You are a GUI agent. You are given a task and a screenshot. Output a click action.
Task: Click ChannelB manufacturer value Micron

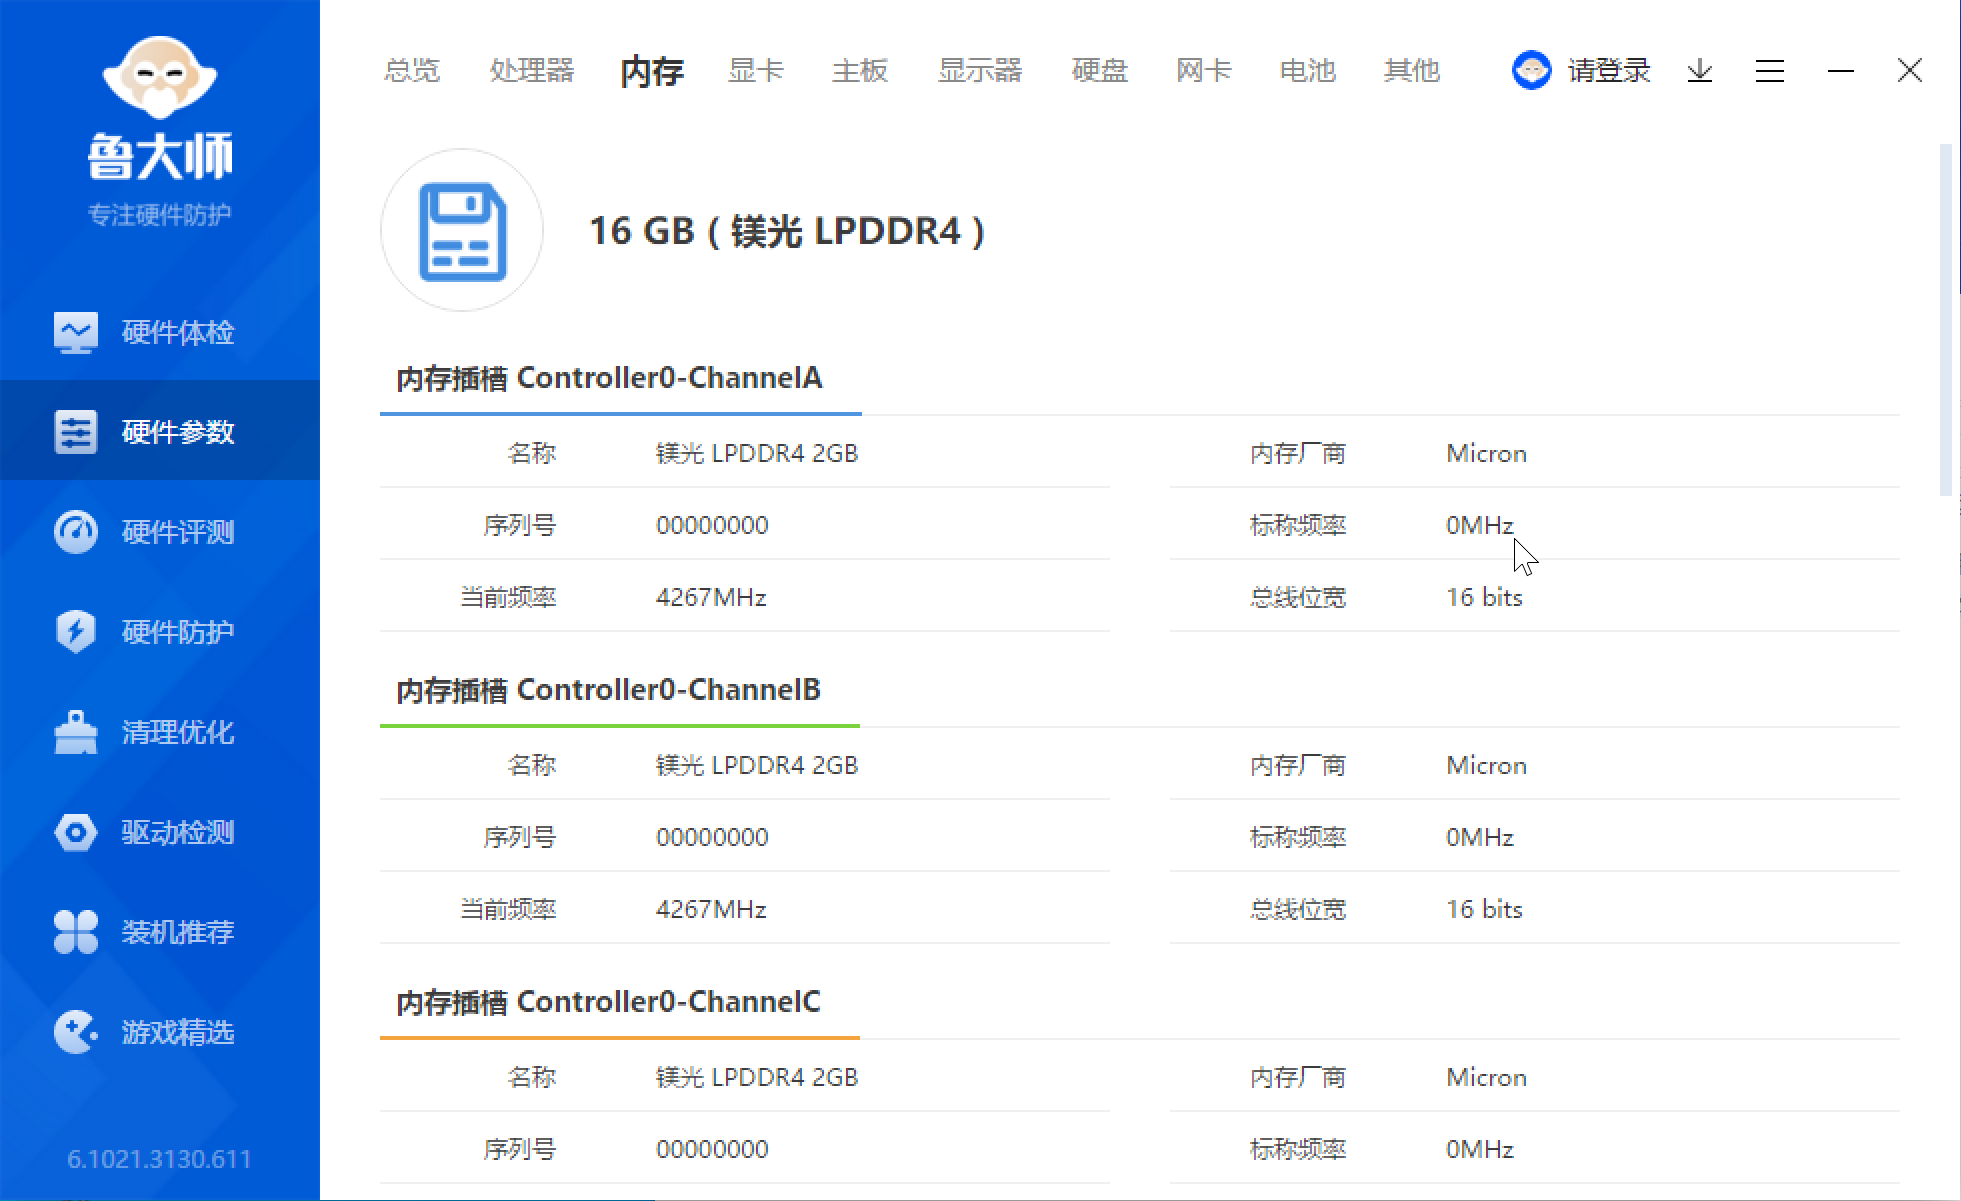point(1486,765)
